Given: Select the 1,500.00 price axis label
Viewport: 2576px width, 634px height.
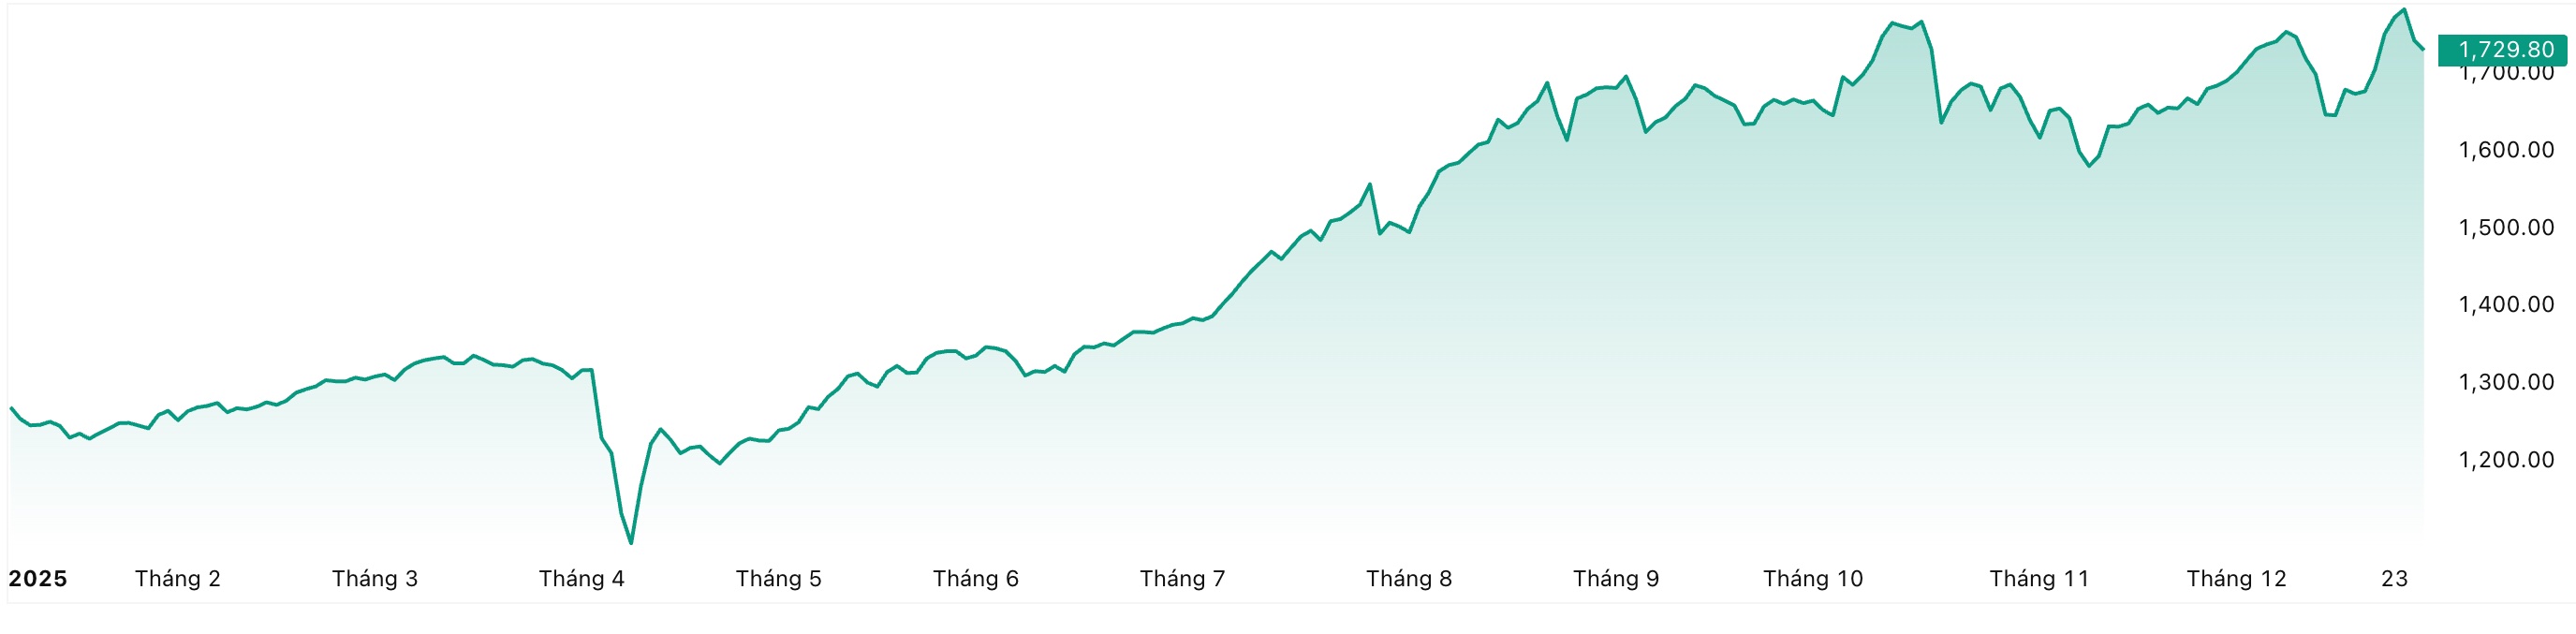Looking at the screenshot, I should click(x=2506, y=228).
